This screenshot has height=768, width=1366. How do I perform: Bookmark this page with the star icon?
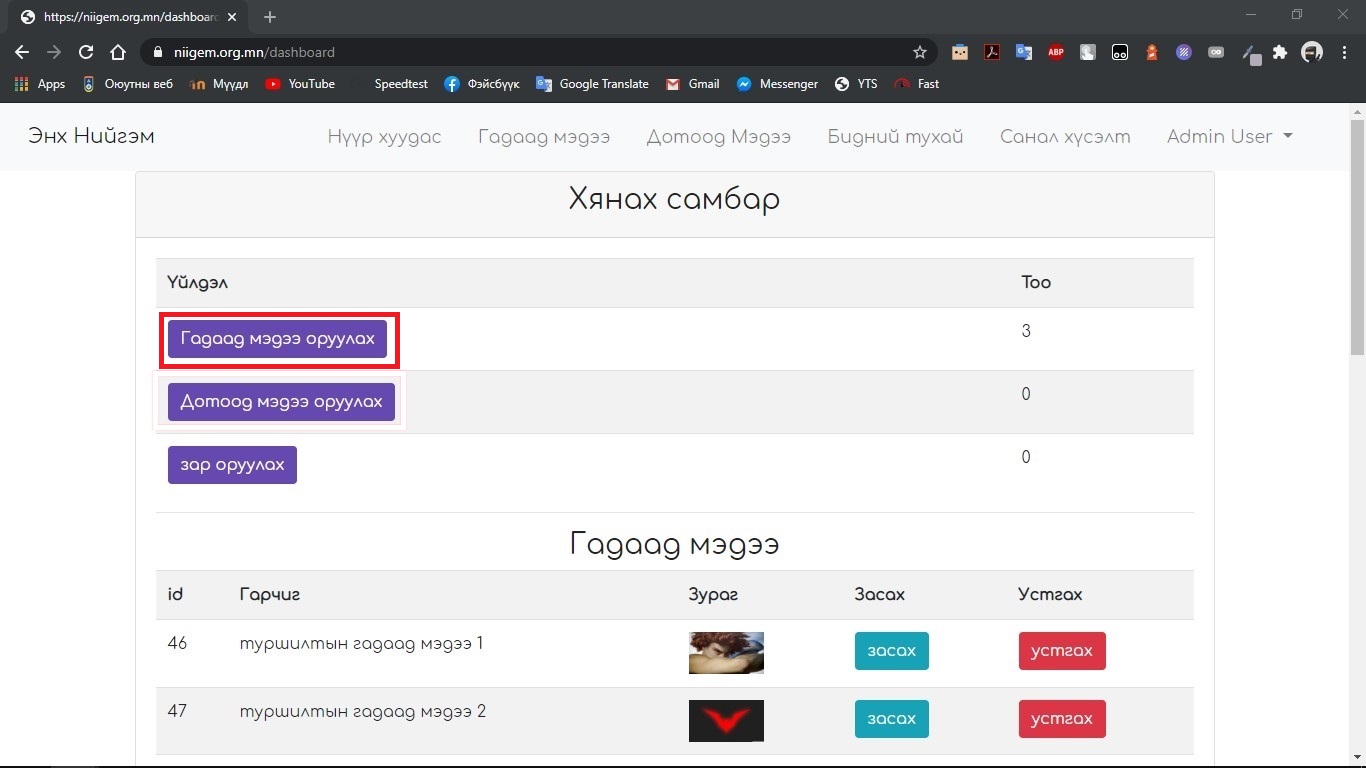tap(920, 52)
